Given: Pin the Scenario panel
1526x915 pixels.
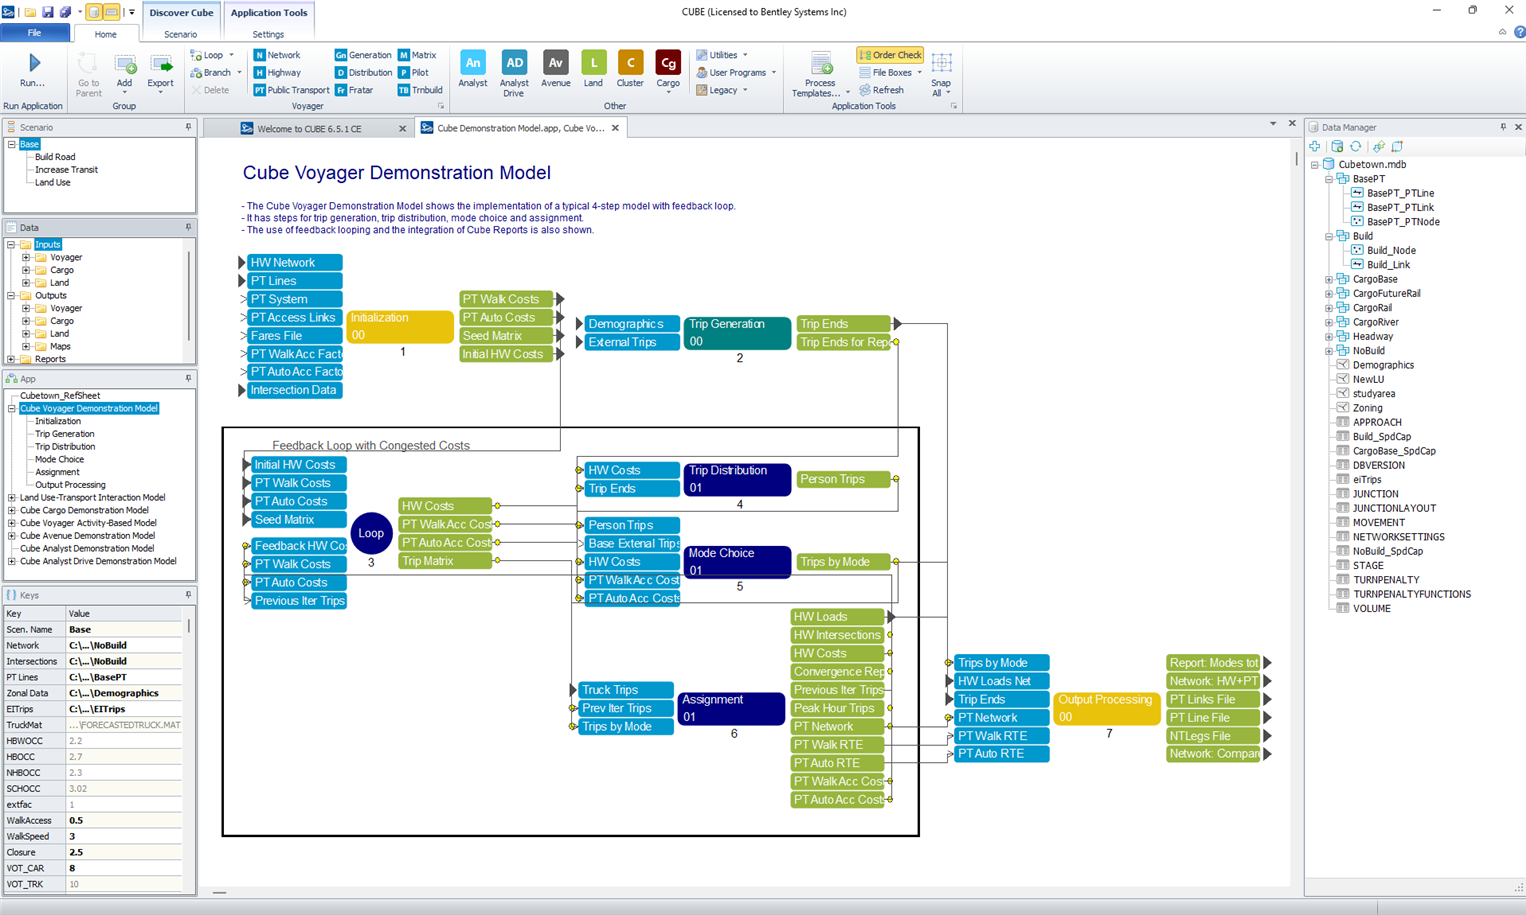Looking at the screenshot, I should coord(188,127).
